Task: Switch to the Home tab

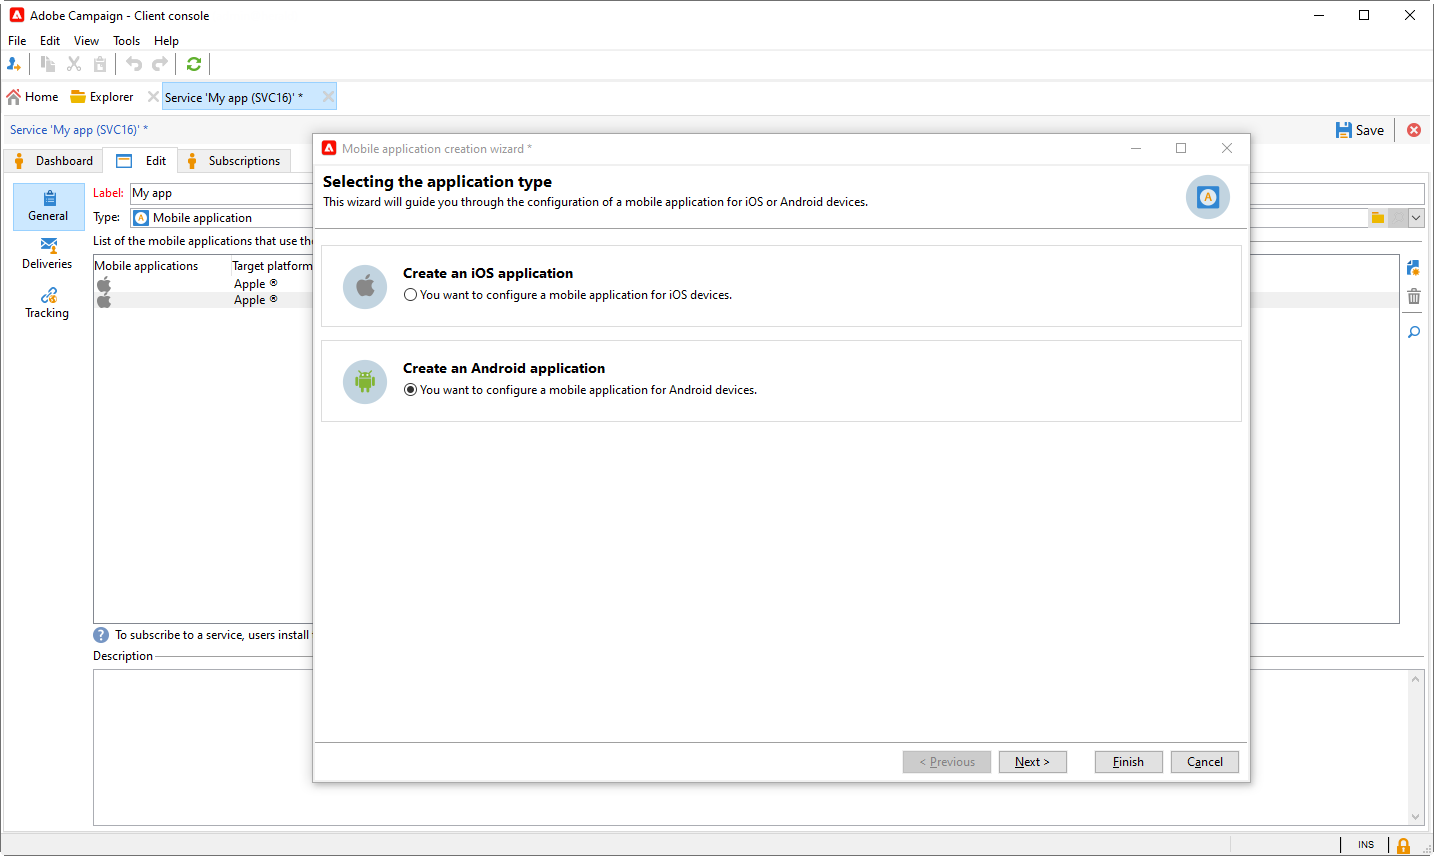Action: point(32,97)
